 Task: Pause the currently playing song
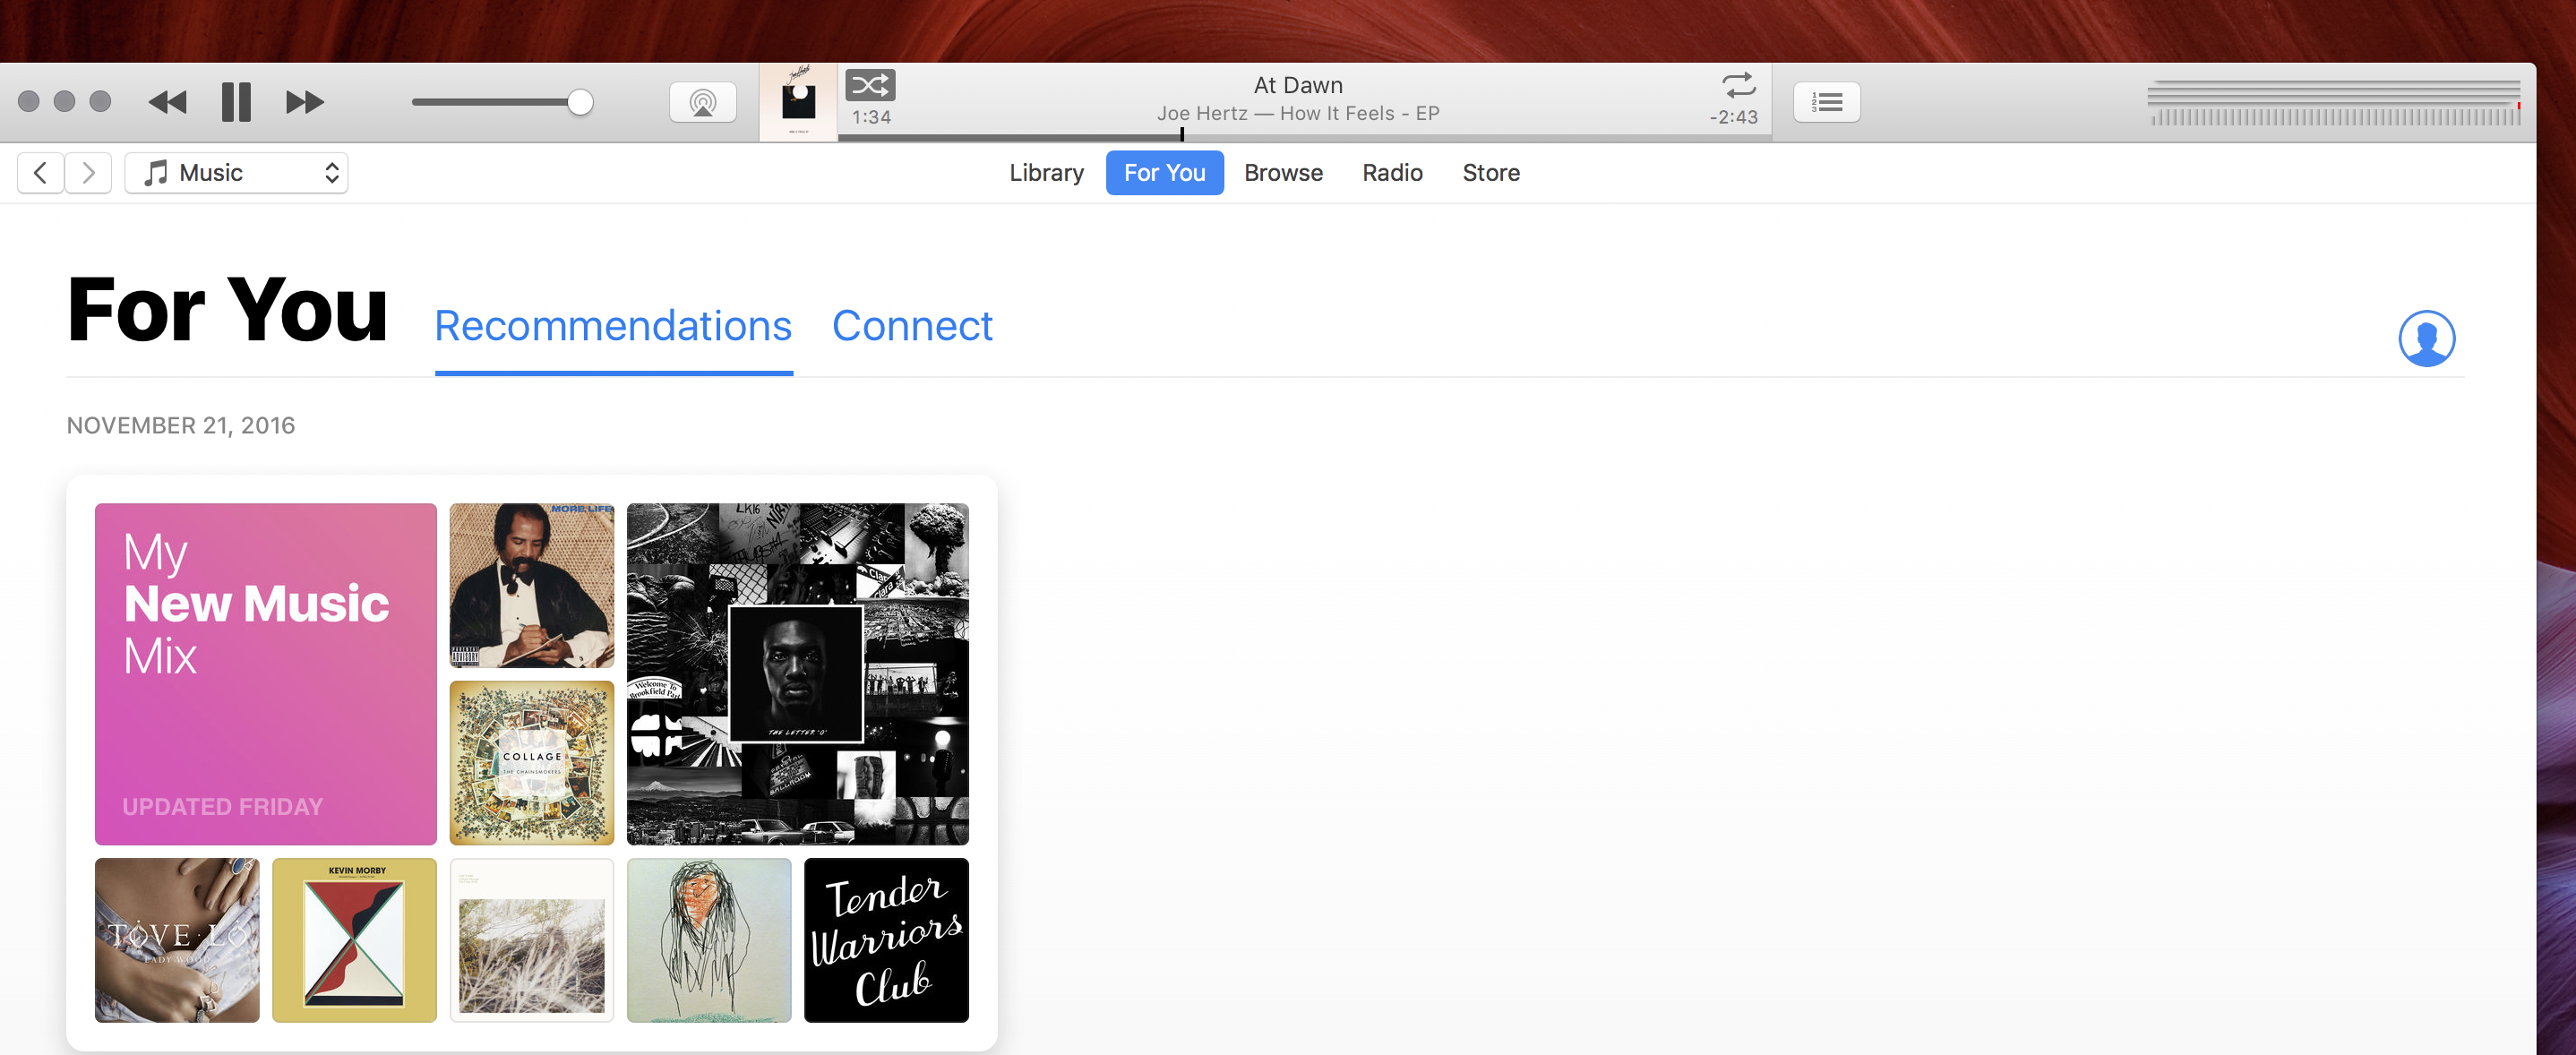pos(236,102)
